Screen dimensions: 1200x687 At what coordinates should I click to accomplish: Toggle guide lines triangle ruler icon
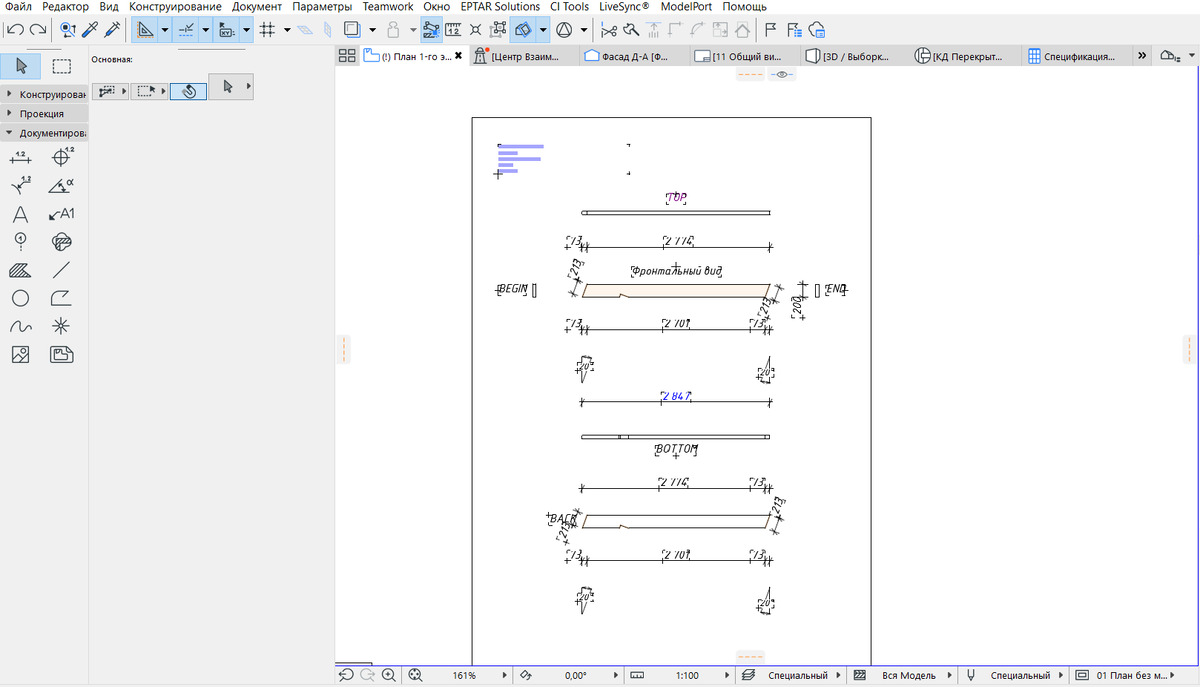144,30
